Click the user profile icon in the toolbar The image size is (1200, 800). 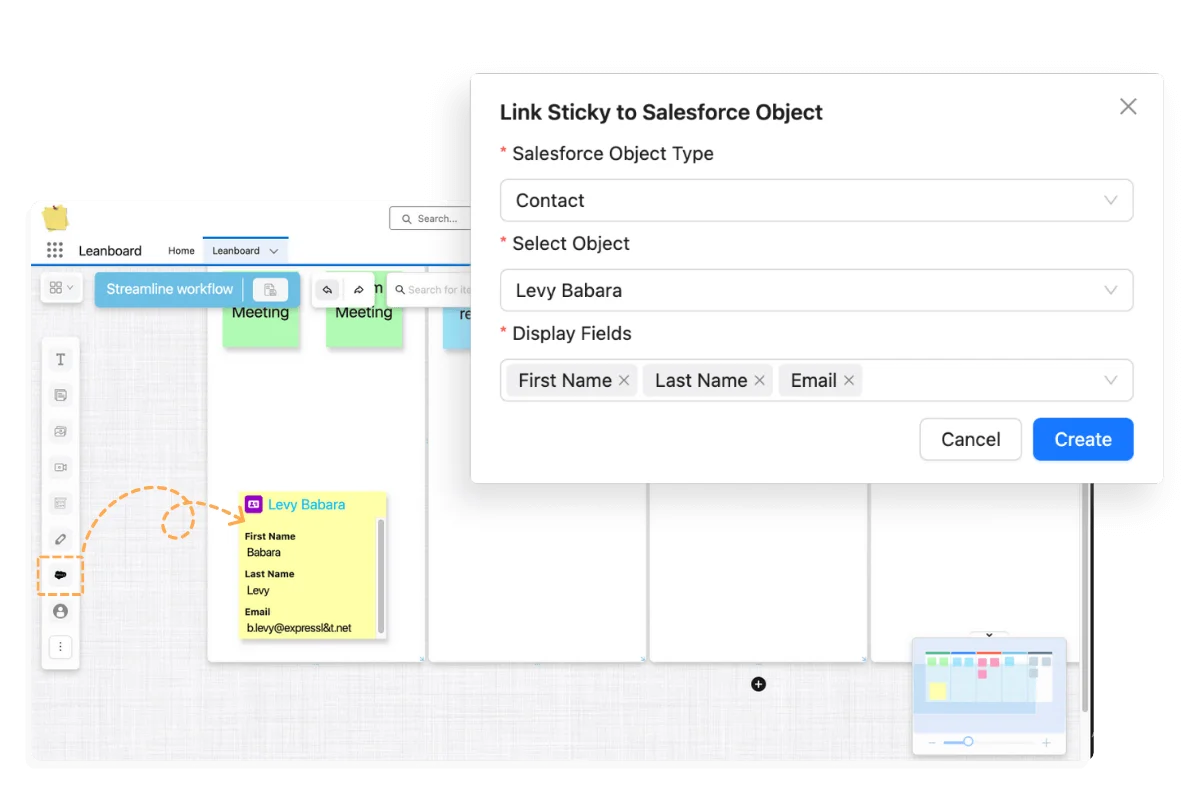(x=60, y=611)
